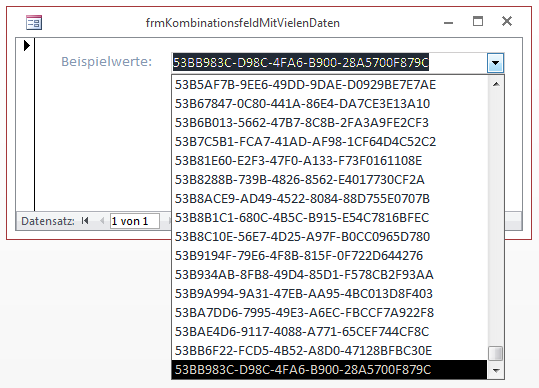This screenshot has width=539, height=388.
Task: Click the scrollbar thumb in dropdown list
Action: click(x=496, y=353)
